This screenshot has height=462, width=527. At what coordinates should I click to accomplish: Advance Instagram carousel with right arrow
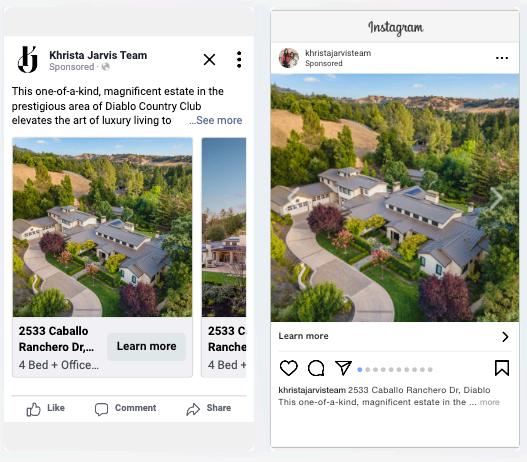pyautogui.click(x=496, y=198)
